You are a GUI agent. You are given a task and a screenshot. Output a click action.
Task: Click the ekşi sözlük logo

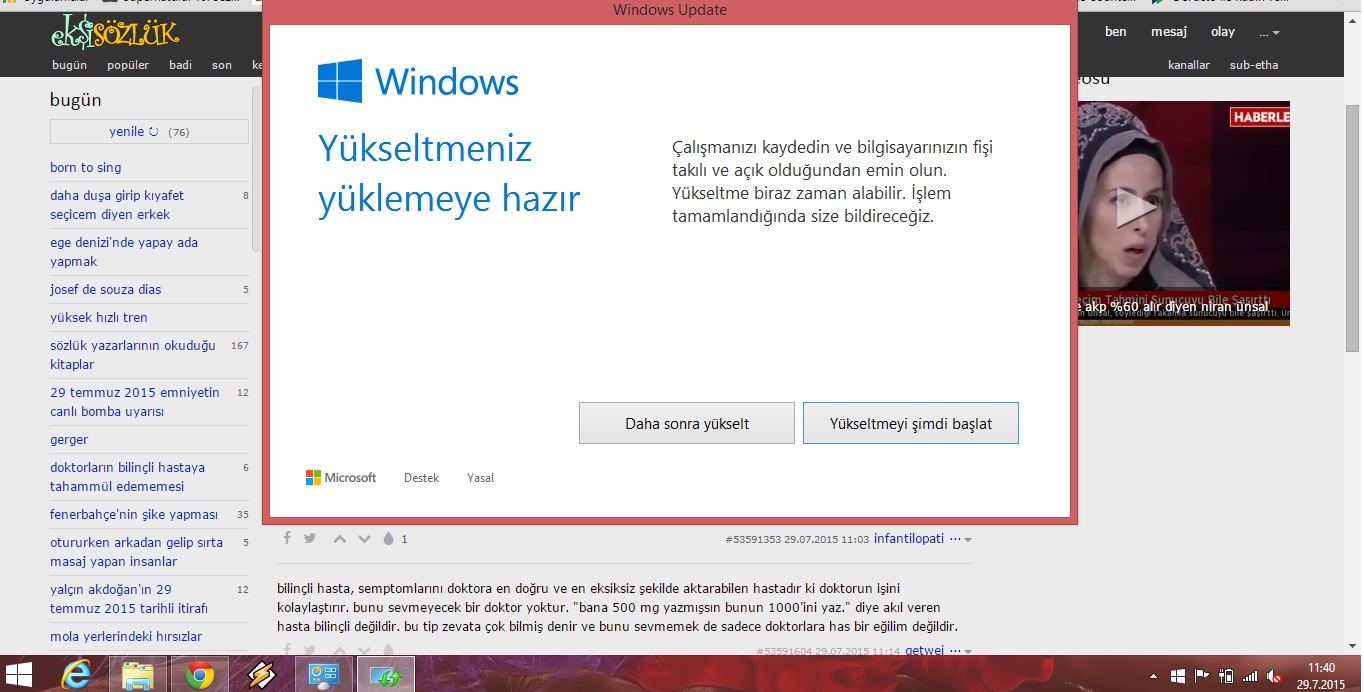point(115,33)
